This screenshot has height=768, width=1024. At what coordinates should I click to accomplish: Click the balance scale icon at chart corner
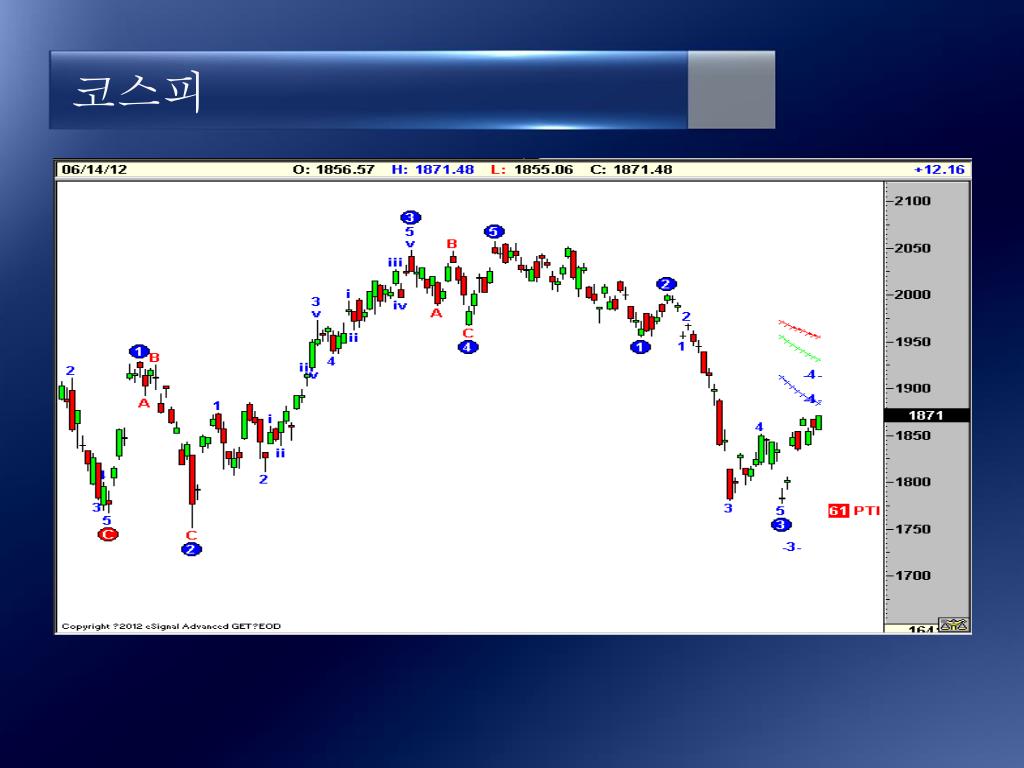pos(953,625)
